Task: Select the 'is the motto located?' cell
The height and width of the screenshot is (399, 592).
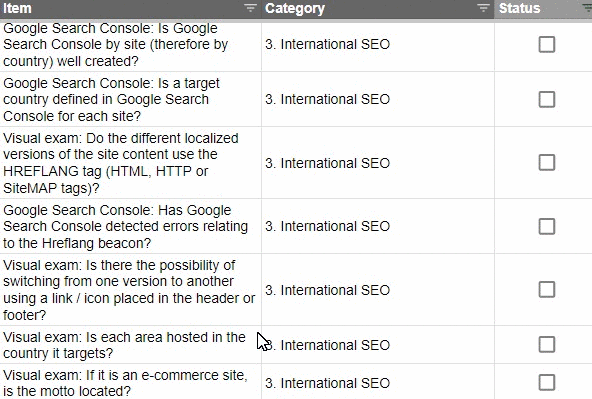Action: 131,382
